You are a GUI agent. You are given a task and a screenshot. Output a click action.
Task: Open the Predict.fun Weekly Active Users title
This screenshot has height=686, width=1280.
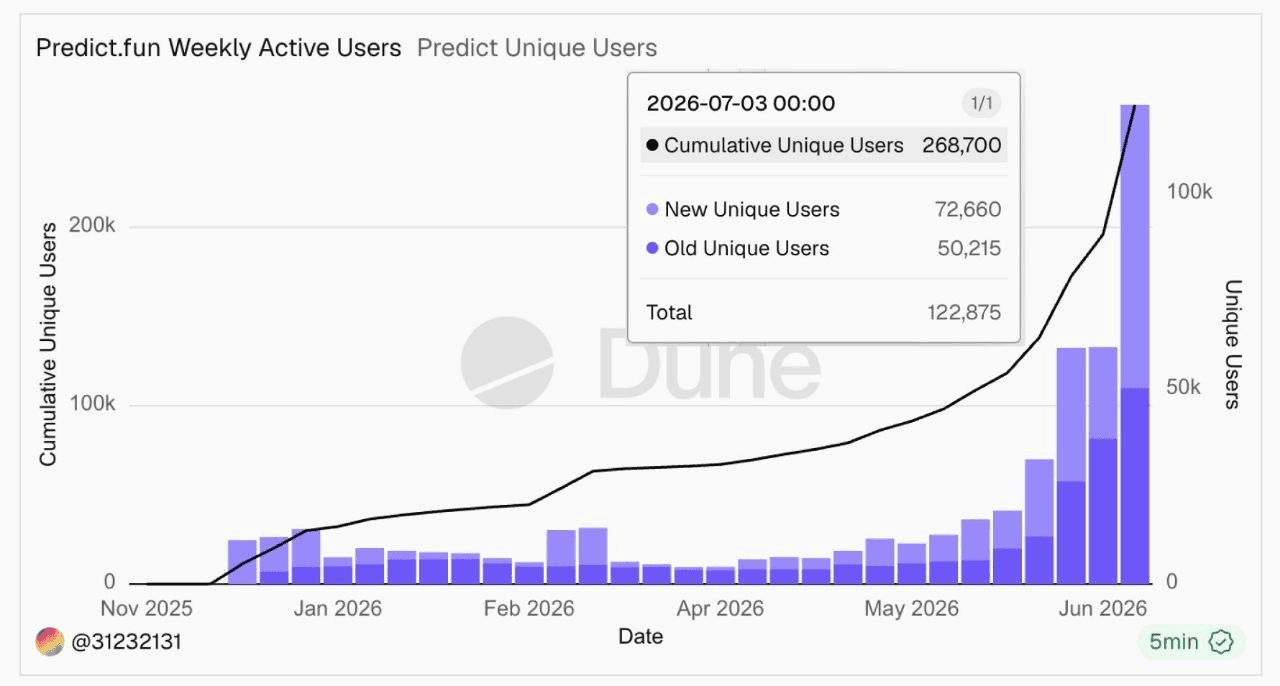pyautogui.click(x=219, y=47)
